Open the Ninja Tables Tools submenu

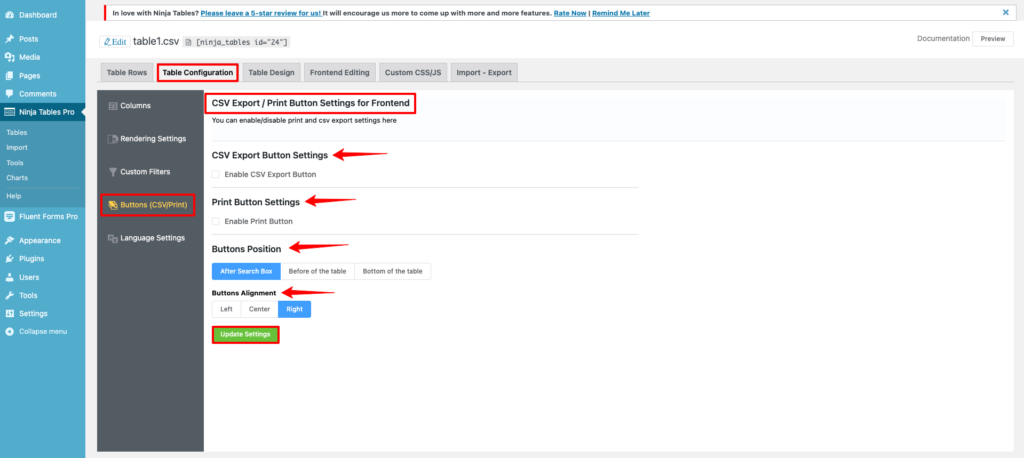pyautogui.click(x=16, y=163)
